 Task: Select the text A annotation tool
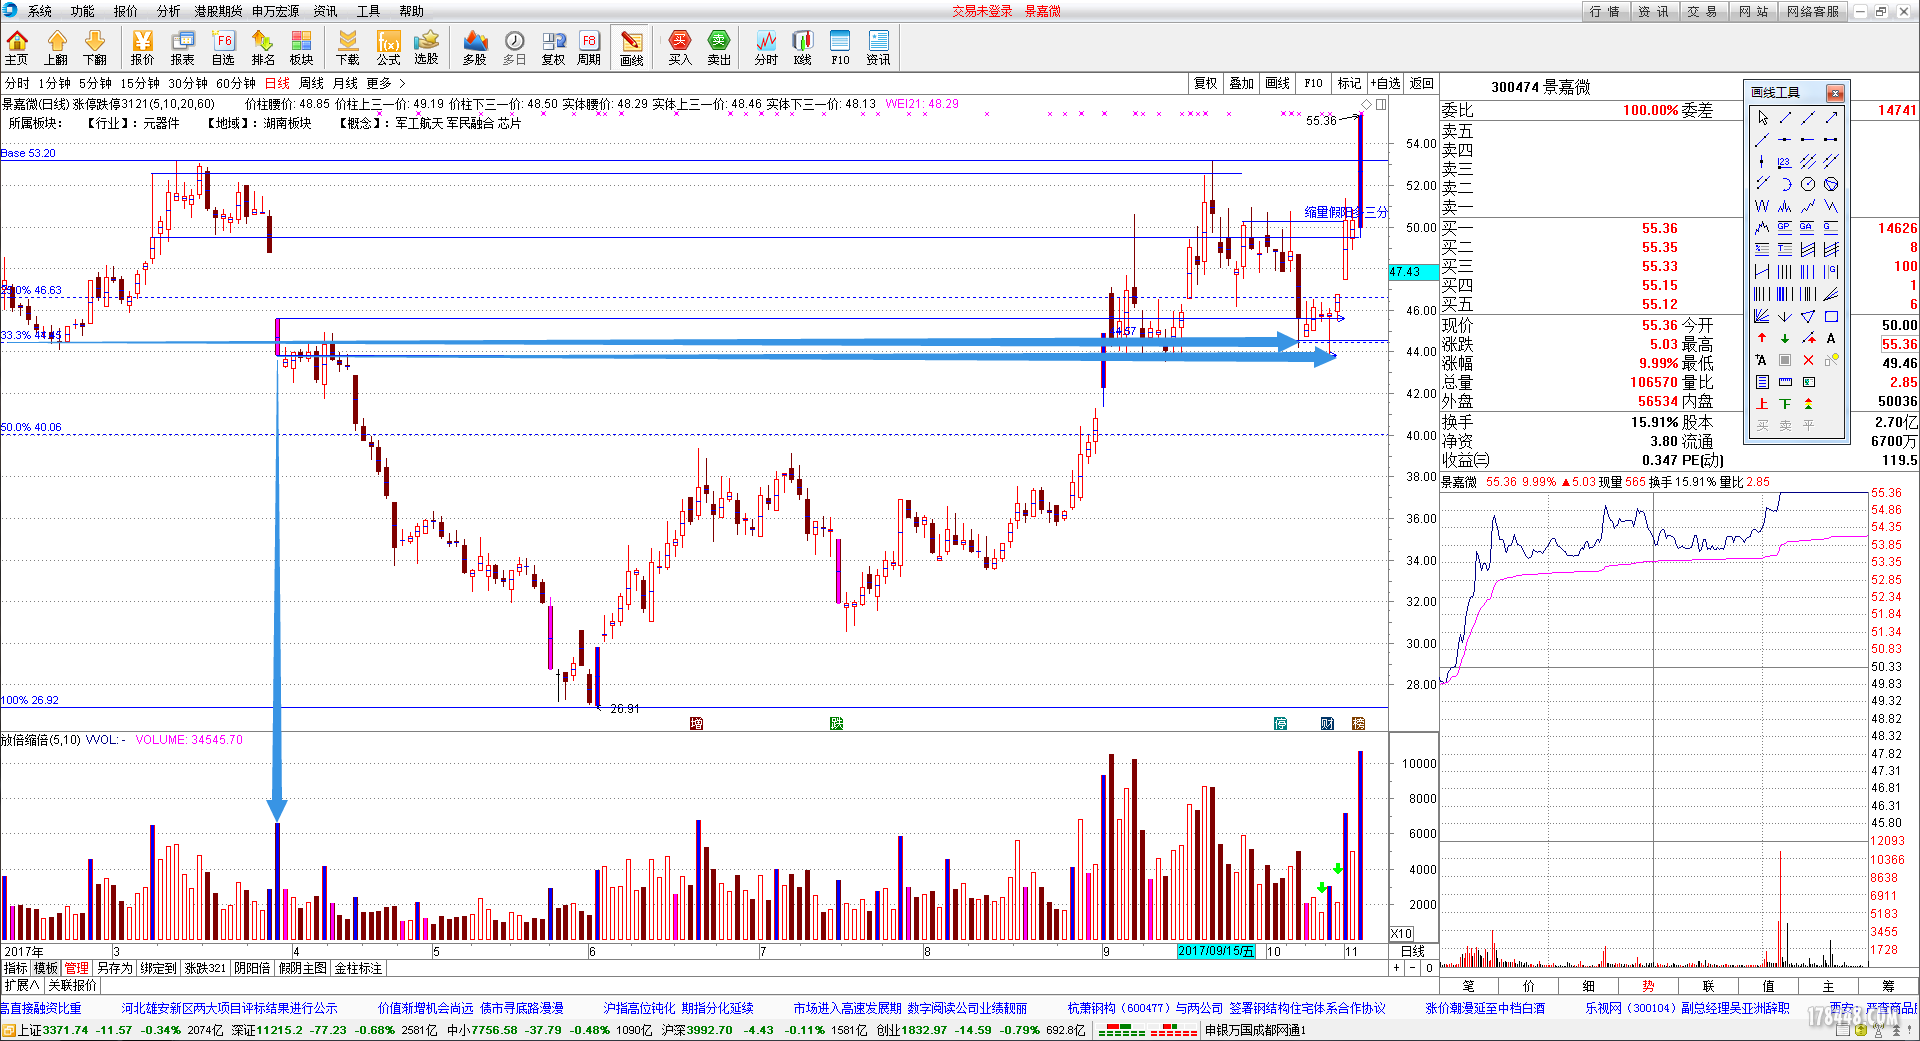1831,338
